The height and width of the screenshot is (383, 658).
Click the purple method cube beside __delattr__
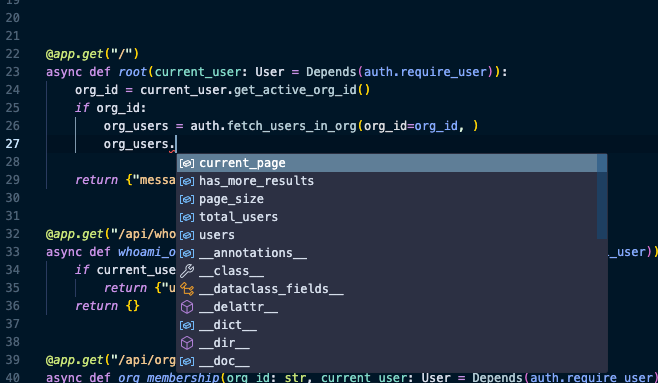[187, 307]
